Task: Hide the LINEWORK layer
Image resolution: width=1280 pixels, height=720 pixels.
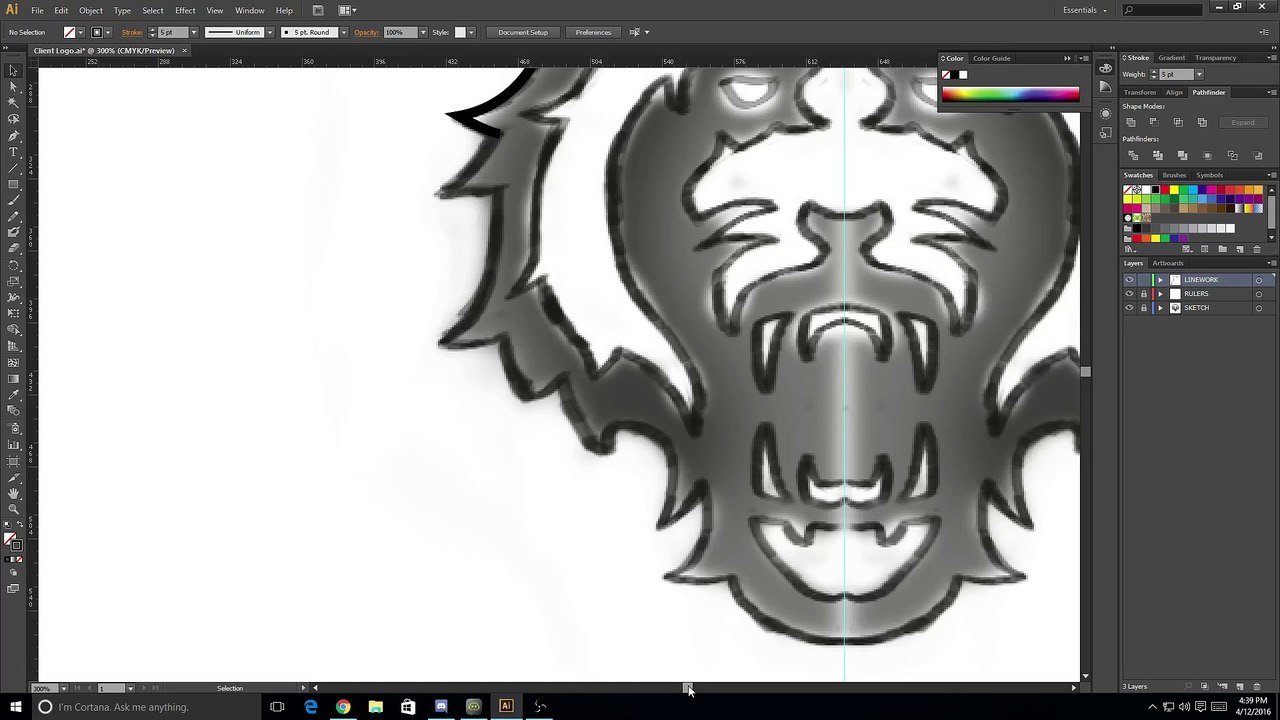Action: point(1130,280)
